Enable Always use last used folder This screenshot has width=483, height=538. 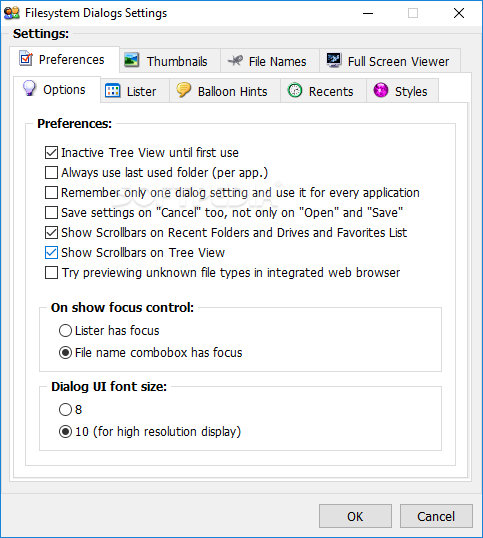click(51, 172)
